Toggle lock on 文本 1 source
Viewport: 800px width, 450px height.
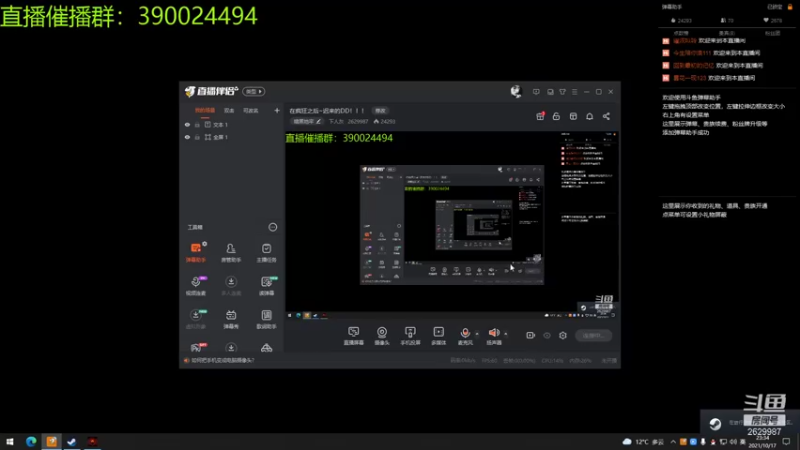(x=197, y=124)
